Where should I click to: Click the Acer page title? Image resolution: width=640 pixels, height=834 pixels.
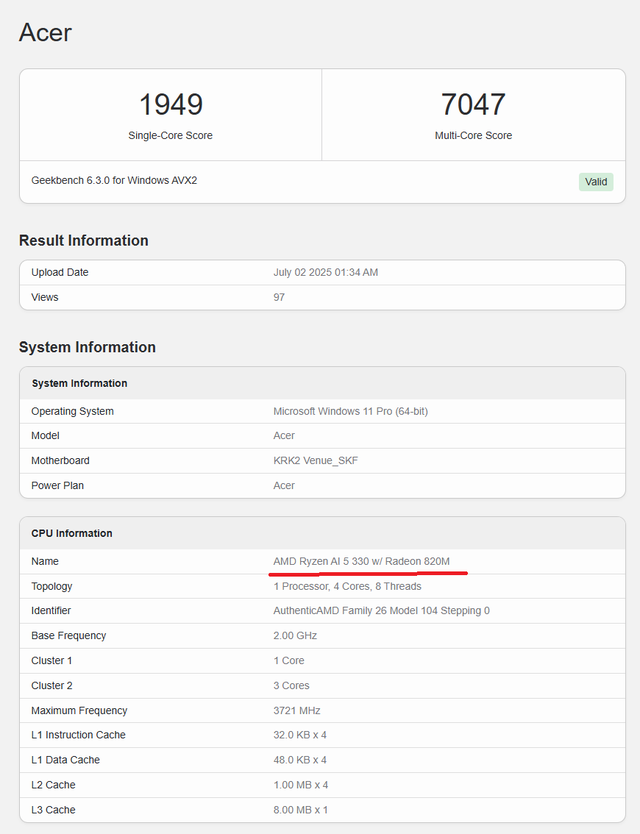tap(45, 32)
